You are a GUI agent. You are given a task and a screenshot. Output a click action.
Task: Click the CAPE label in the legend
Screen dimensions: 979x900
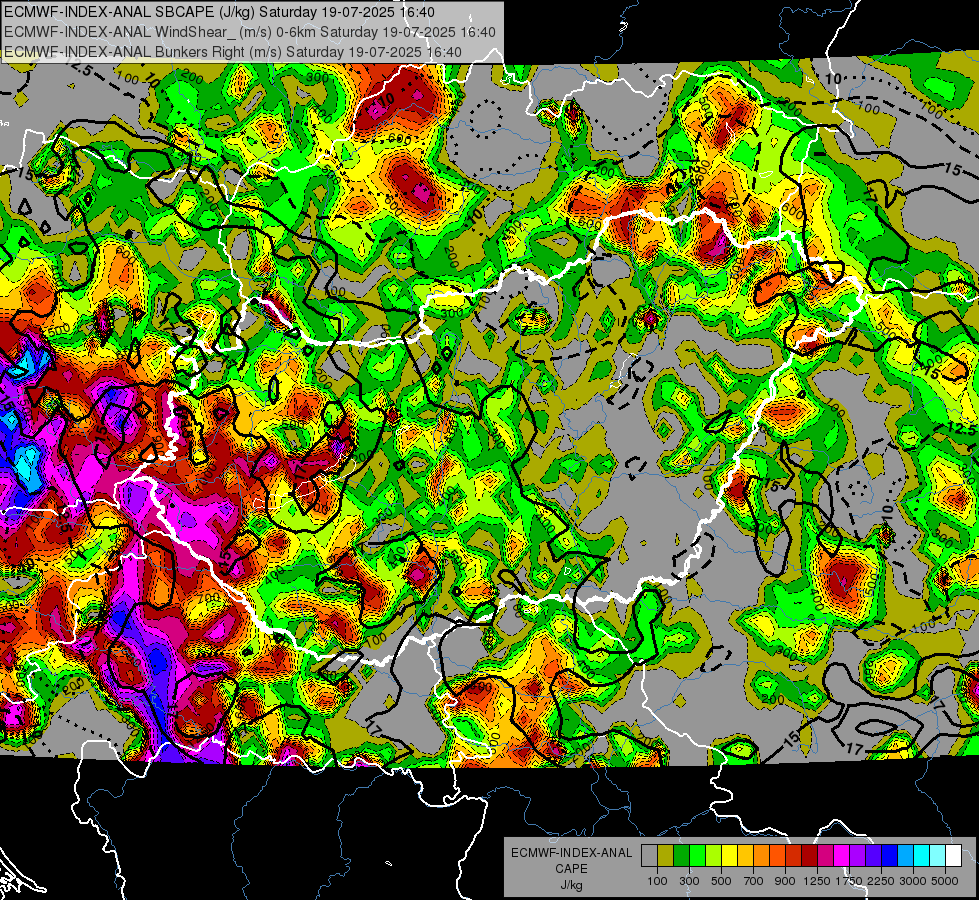point(571,869)
